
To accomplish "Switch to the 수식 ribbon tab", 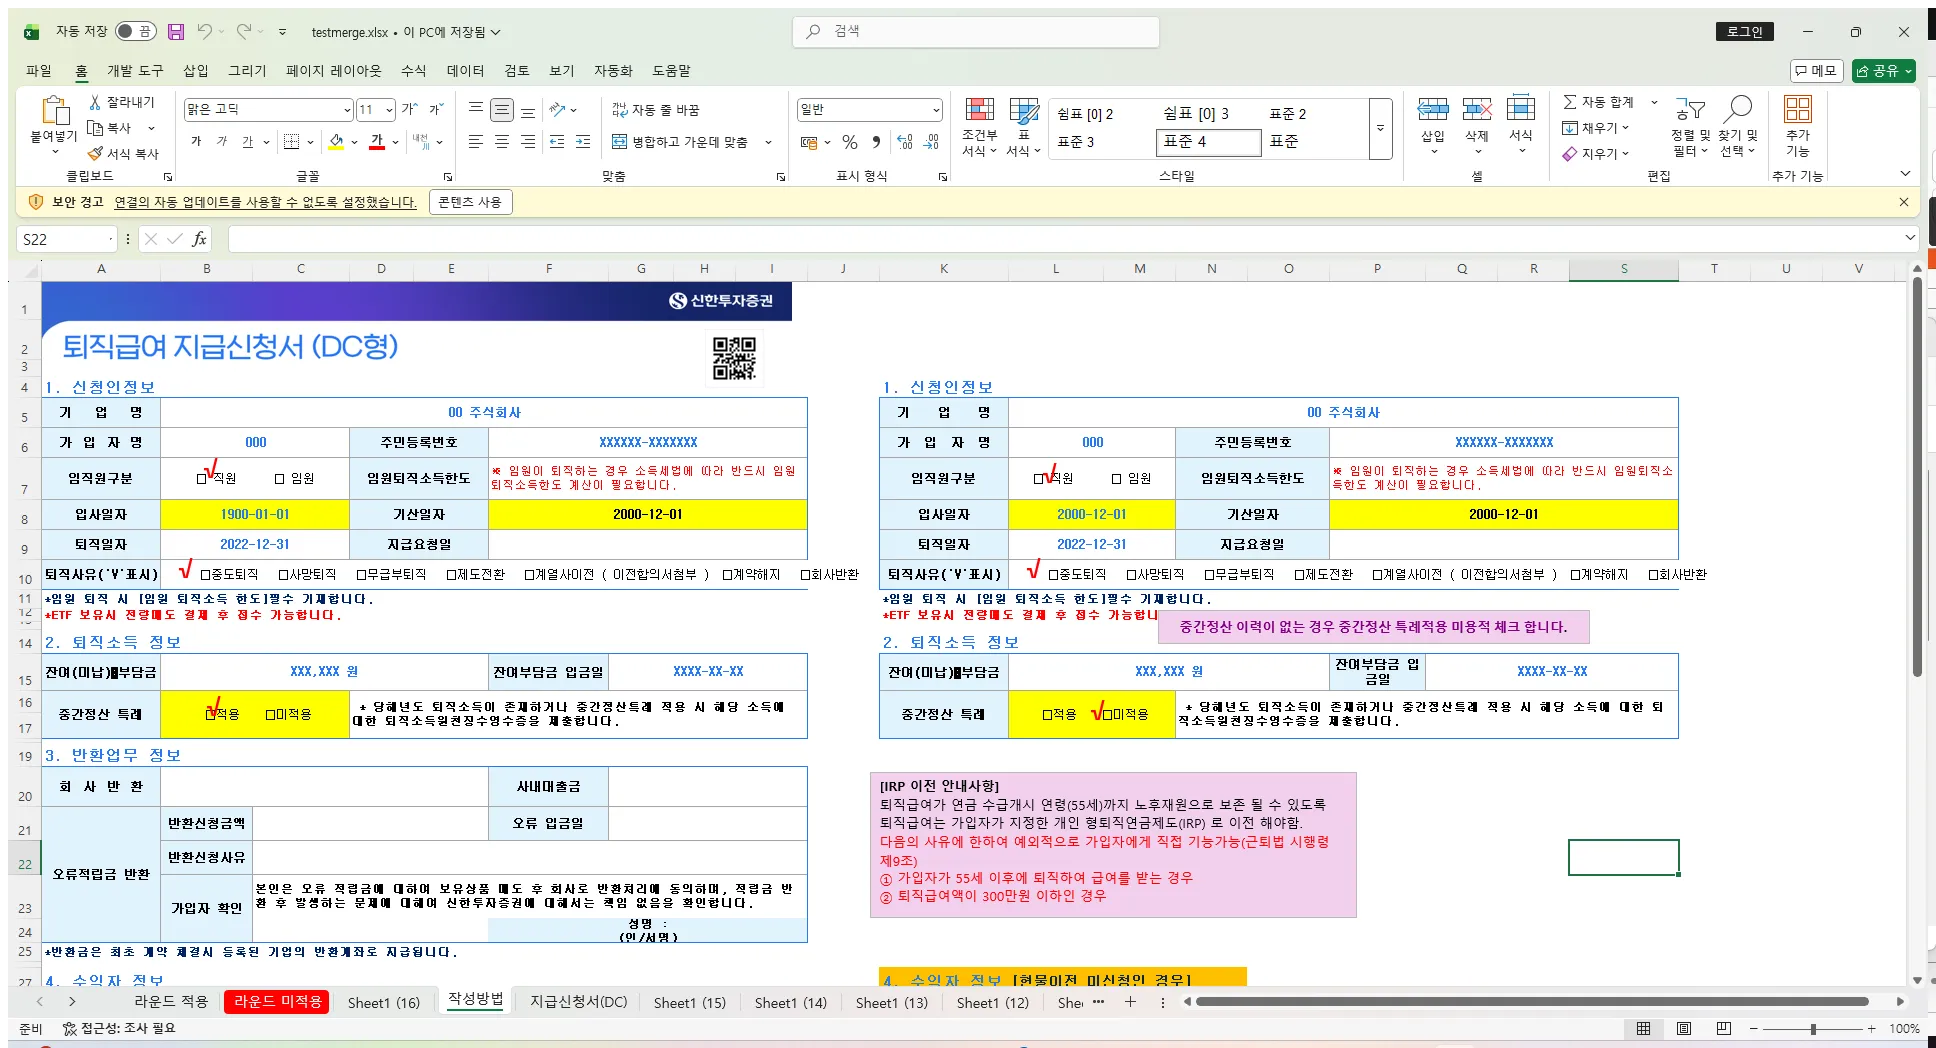I will tap(413, 70).
